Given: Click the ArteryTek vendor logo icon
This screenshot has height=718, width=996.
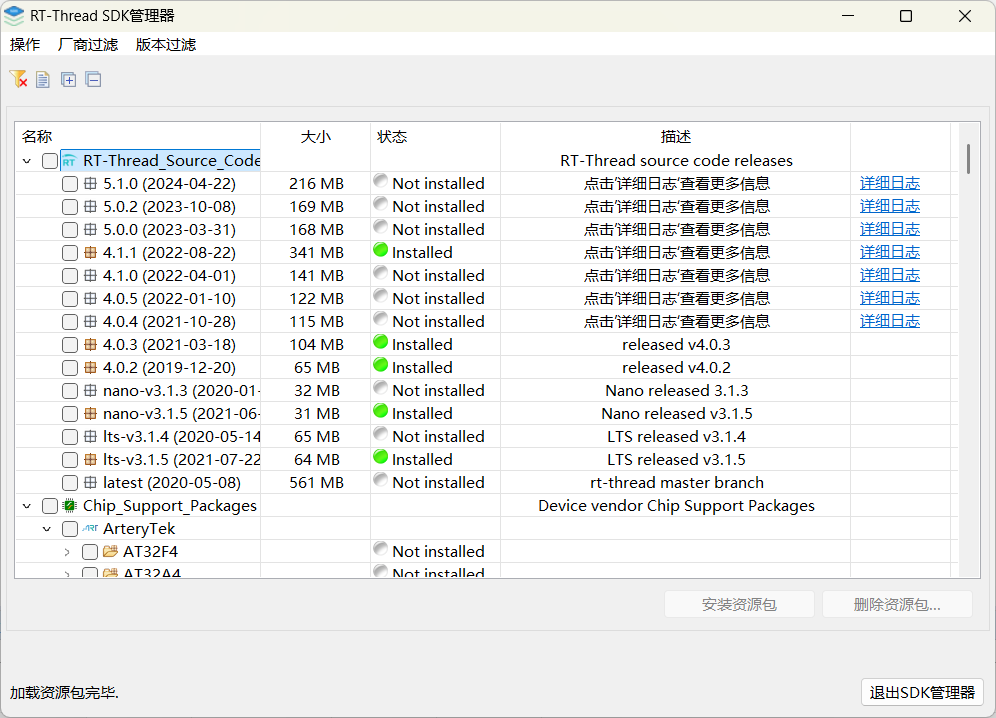Looking at the screenshot, I should 90,529.
